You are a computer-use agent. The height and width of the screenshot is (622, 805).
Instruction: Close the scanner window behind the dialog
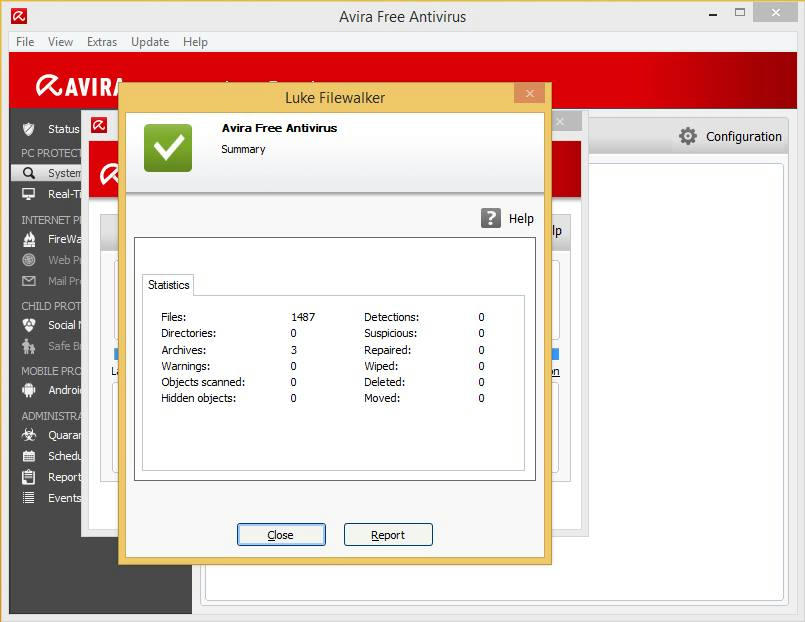tap(560, 122)
